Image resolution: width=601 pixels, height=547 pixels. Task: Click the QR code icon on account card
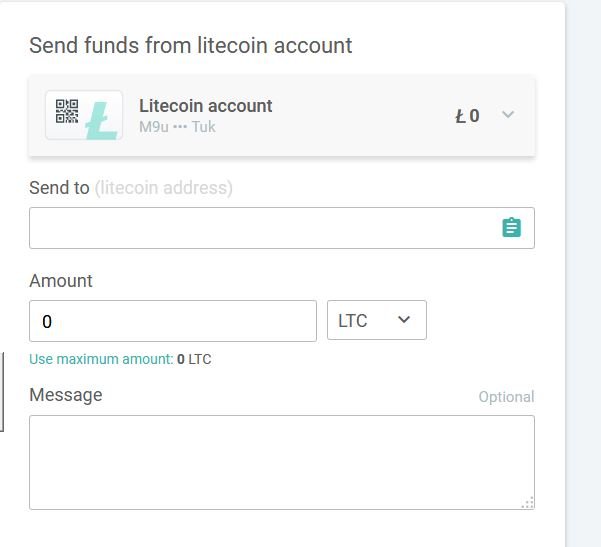coord(67,111)
